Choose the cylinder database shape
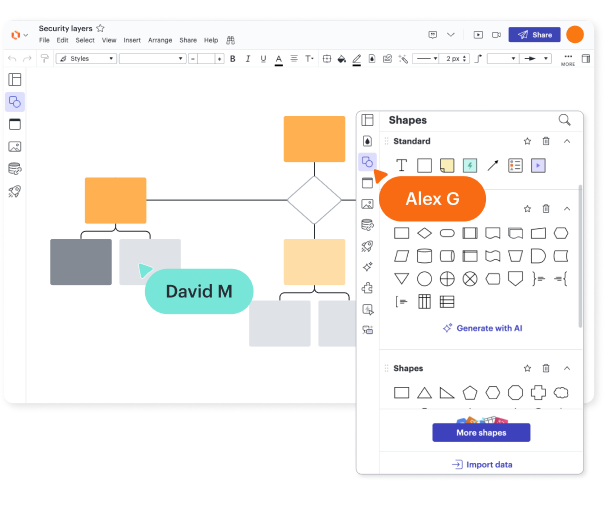 (424, 256)
